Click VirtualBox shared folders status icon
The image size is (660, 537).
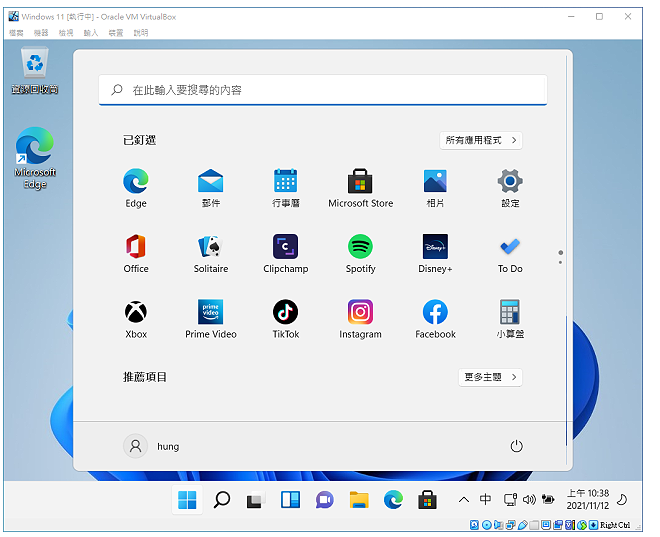pos(534,525)
